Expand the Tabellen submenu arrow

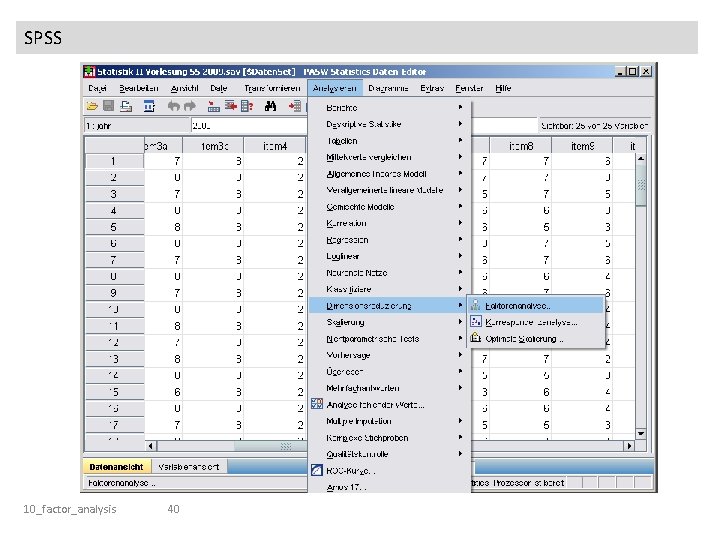click(x=460, y=141)
